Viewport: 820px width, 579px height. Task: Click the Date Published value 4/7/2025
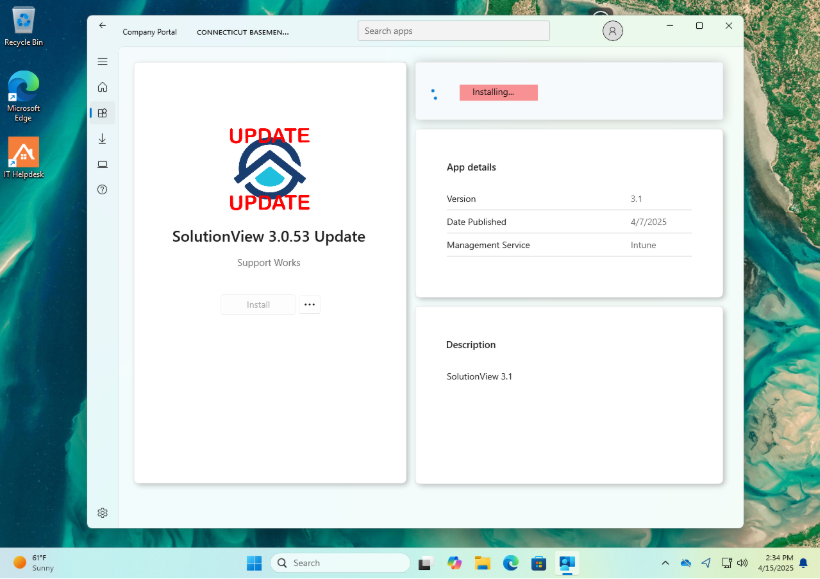click(648, 222)
